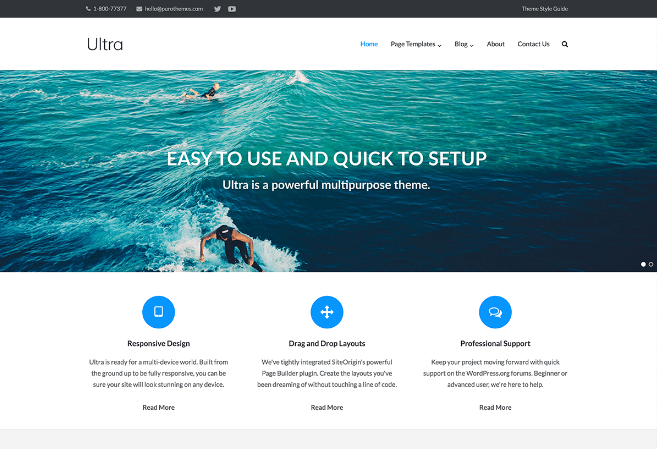Viewport: 657px width, 449px height.
Task: Open the Contact Us menu item
Action: point(533,44)
